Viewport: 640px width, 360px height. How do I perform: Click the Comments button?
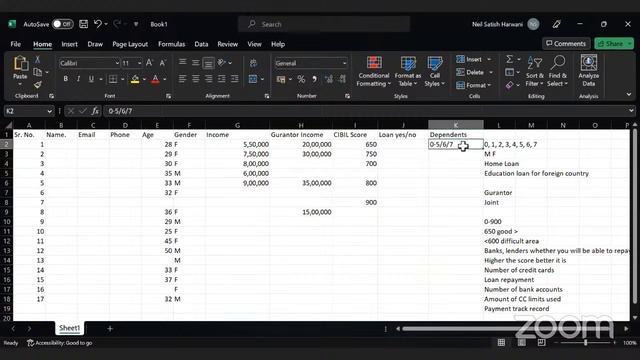click(566, 44)
